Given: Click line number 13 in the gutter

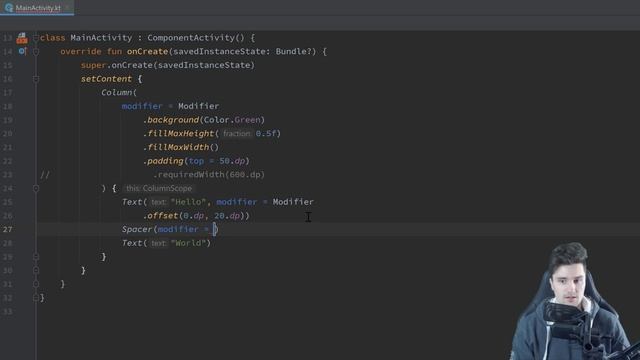Looking at the screenshot, I should click(8, 38).
